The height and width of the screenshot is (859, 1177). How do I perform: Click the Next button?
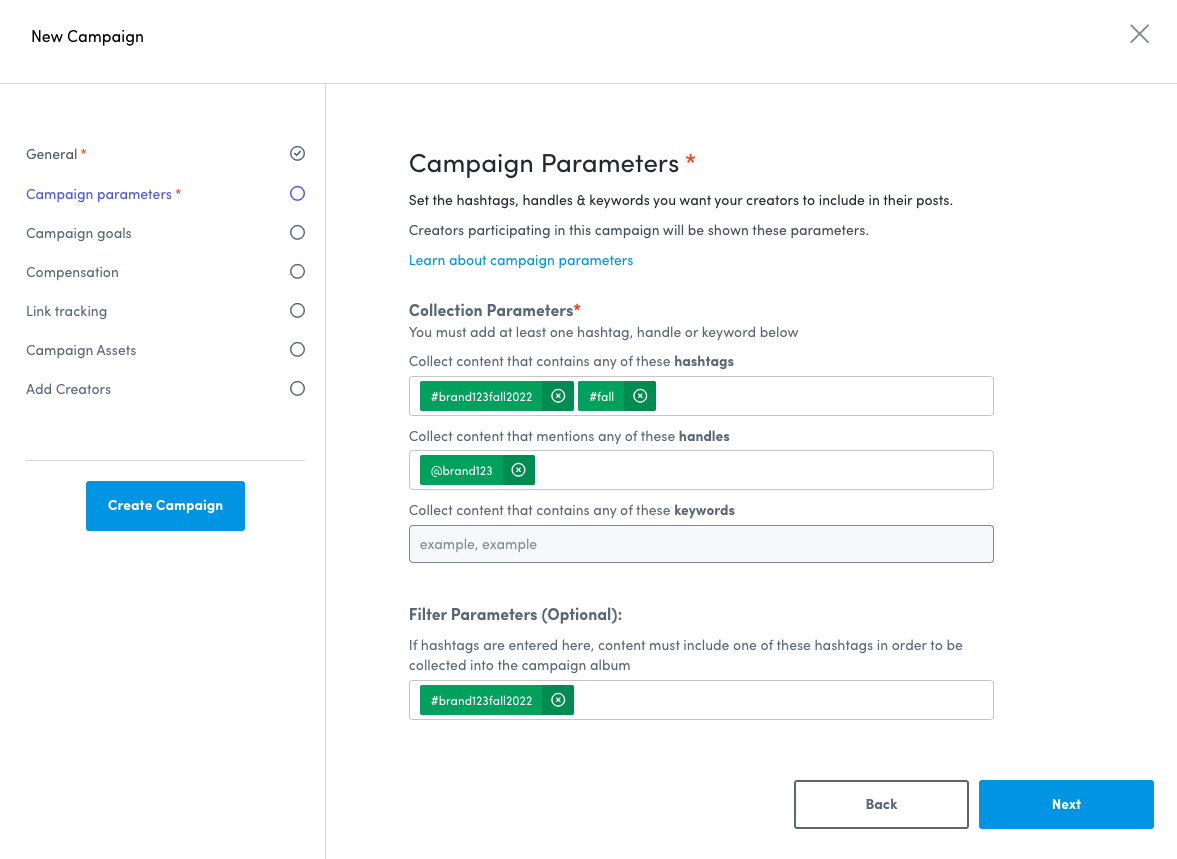point(1066,804)
